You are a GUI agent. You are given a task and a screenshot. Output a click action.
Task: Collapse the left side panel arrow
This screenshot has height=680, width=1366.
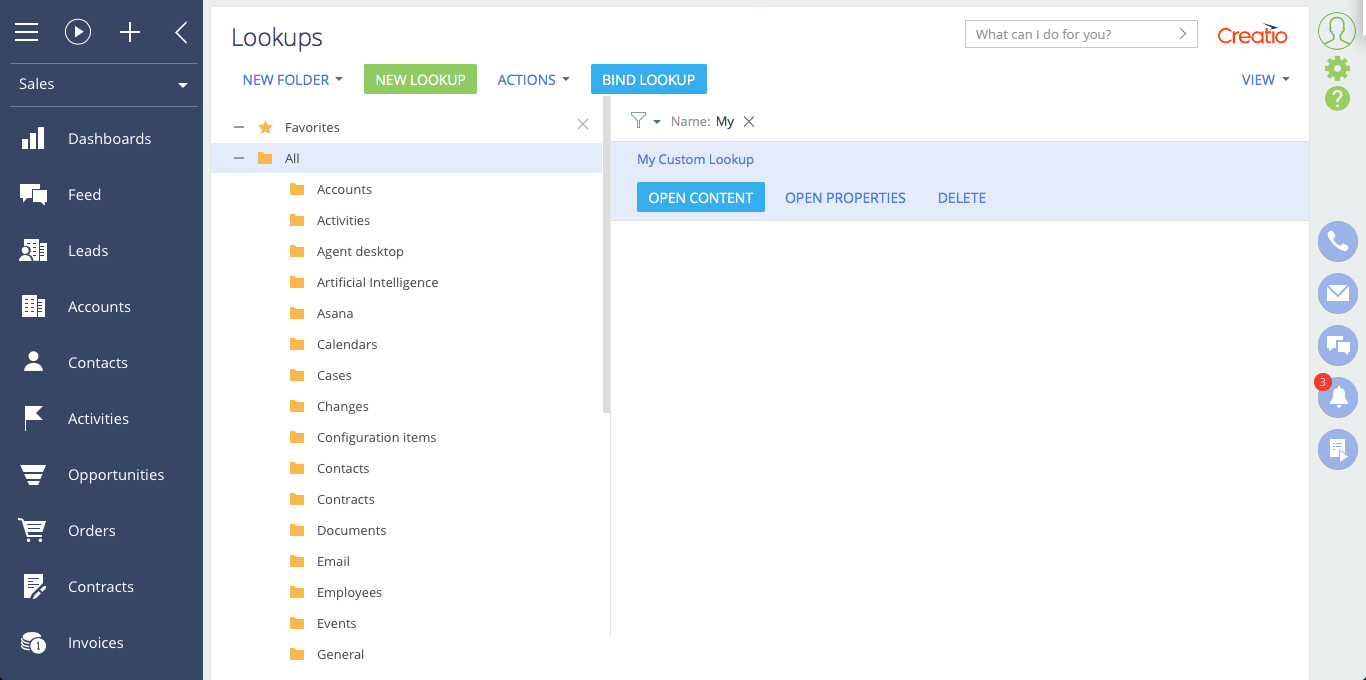[181, 32]
